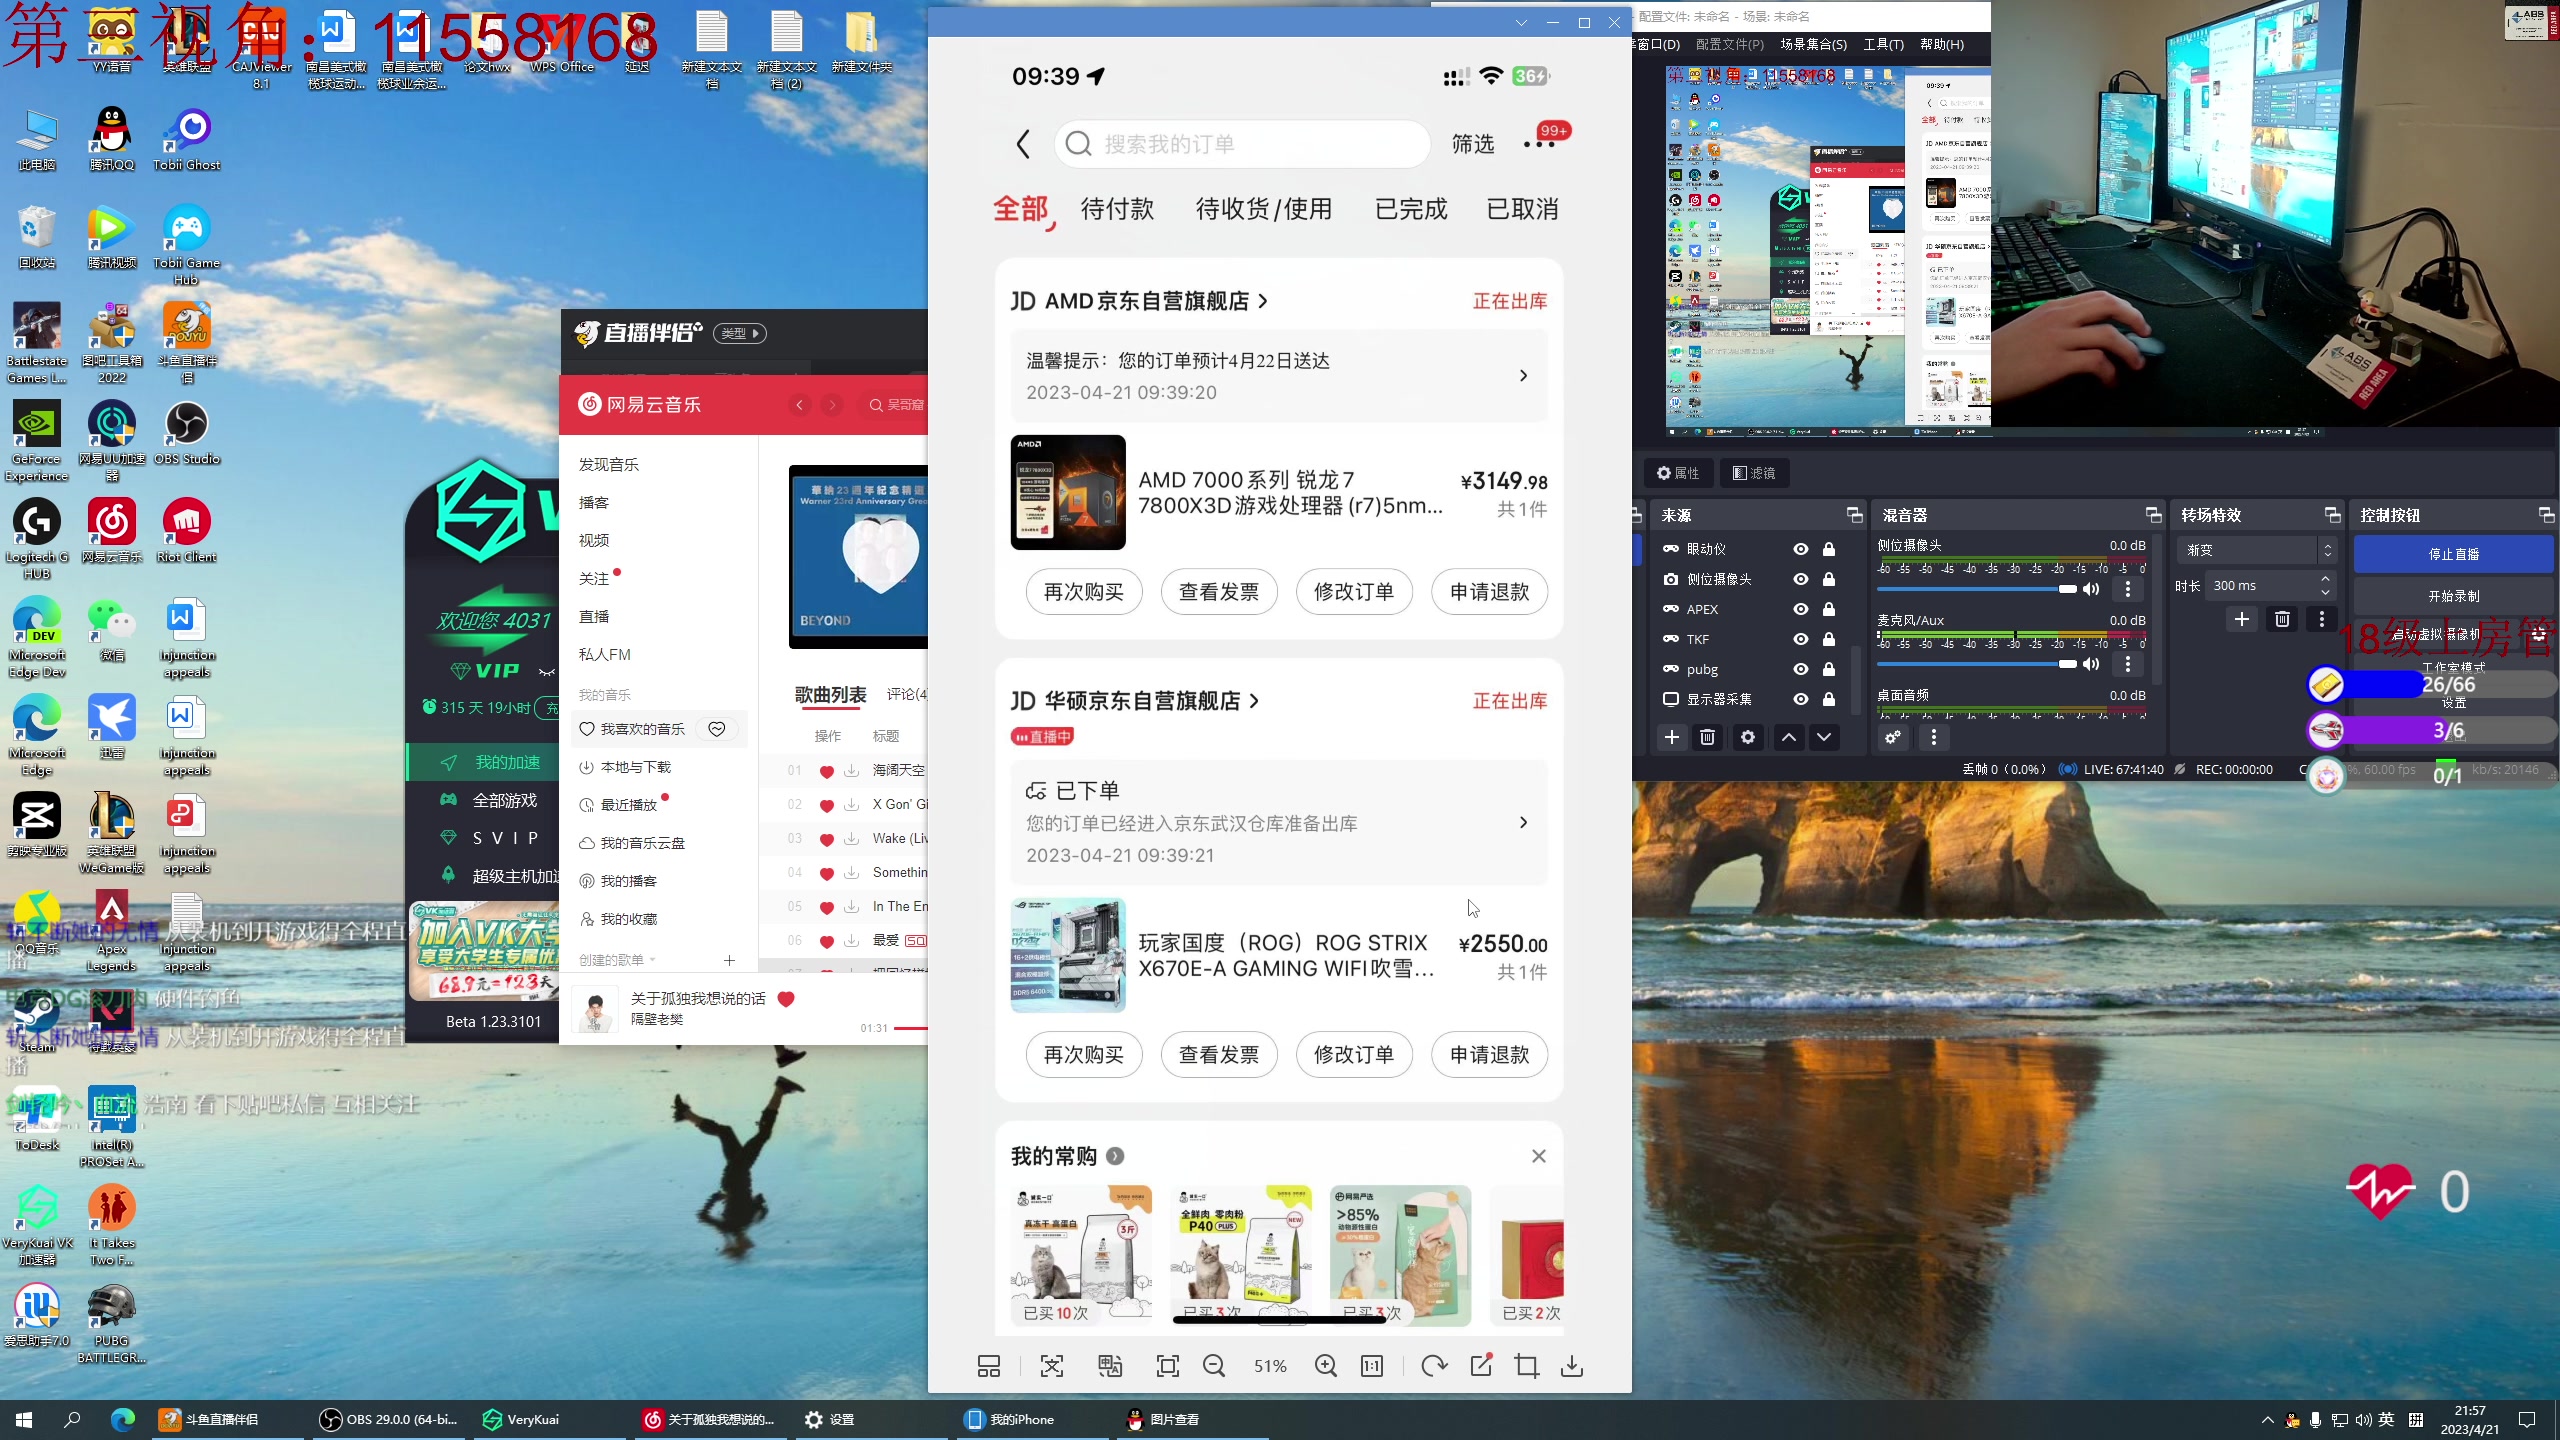Unlock the TKF source lock icon
This screenshot has height=1440, width=2560.
pyautogui.click(x=1829, y=639)
